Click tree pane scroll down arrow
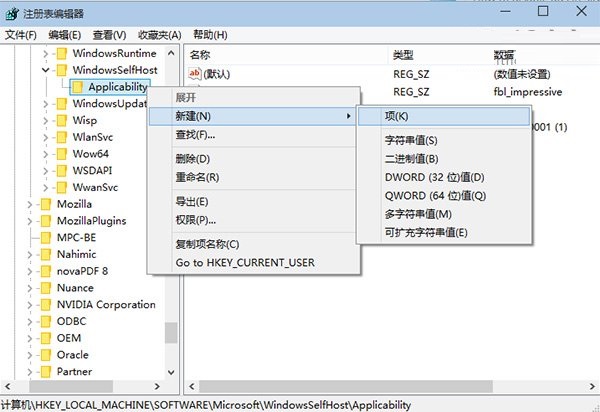Screen dimensions: 600x412 coord(171,372)
